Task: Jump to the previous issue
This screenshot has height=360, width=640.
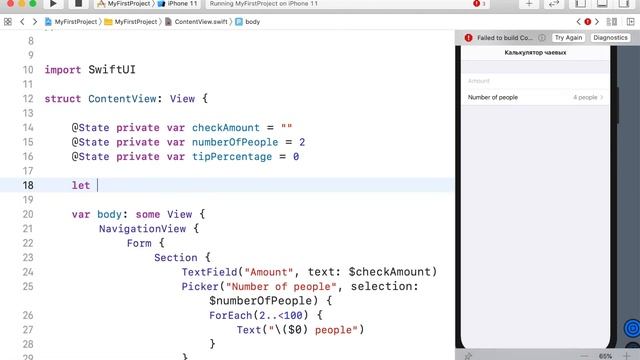Action: click(578, 22)
